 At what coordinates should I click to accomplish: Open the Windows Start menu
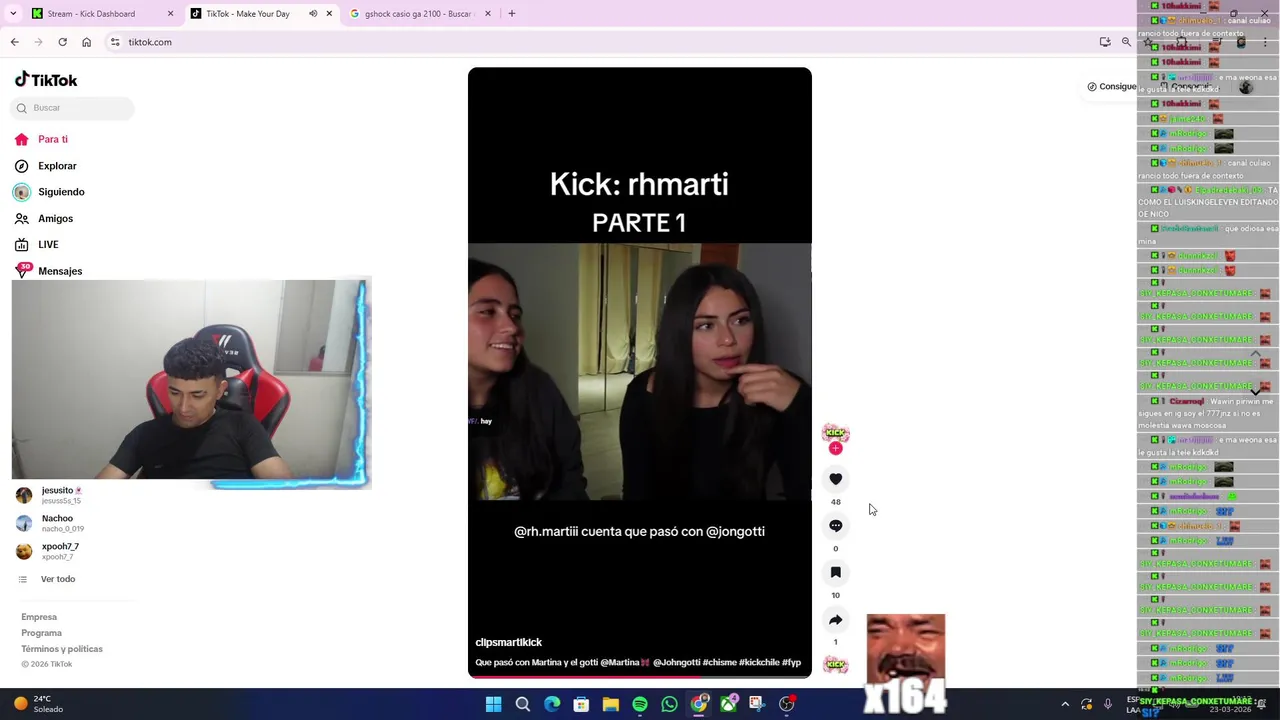tap(493, 704)
